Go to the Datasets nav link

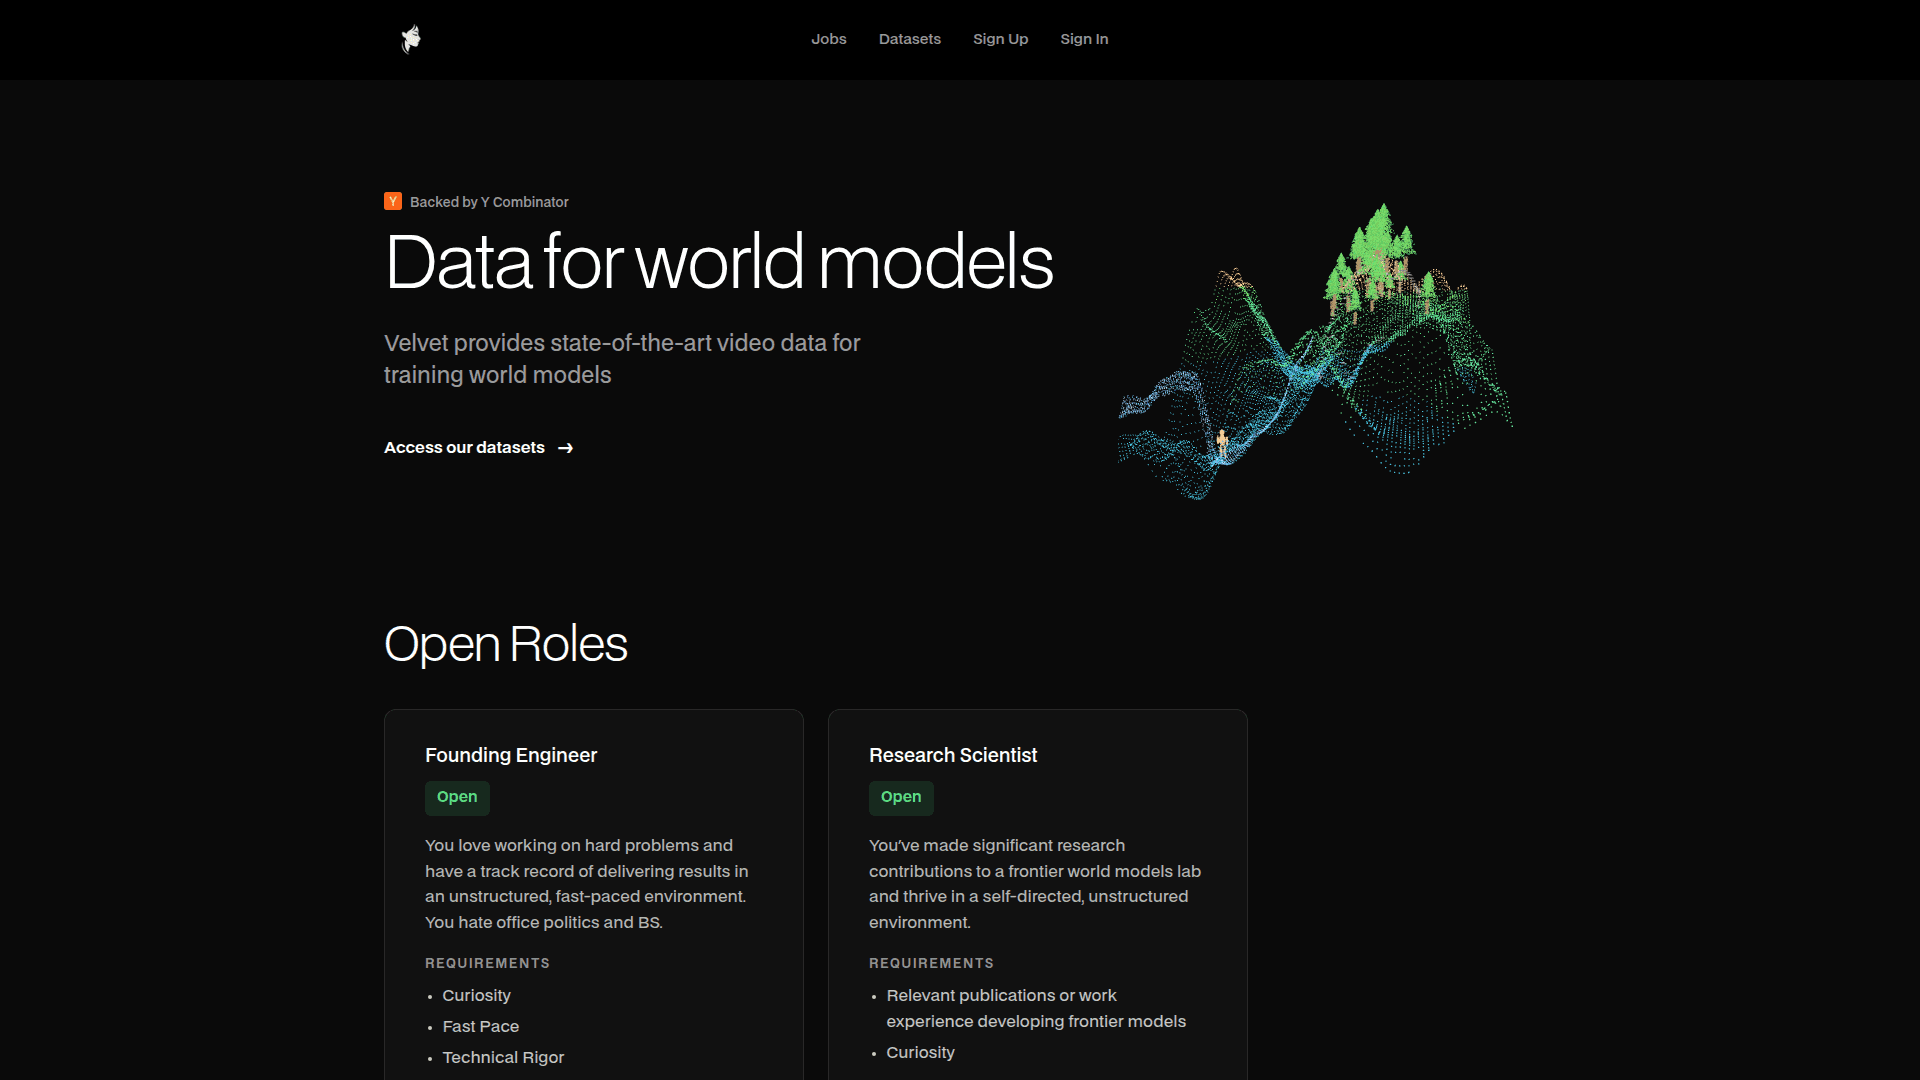coord(909,39)
